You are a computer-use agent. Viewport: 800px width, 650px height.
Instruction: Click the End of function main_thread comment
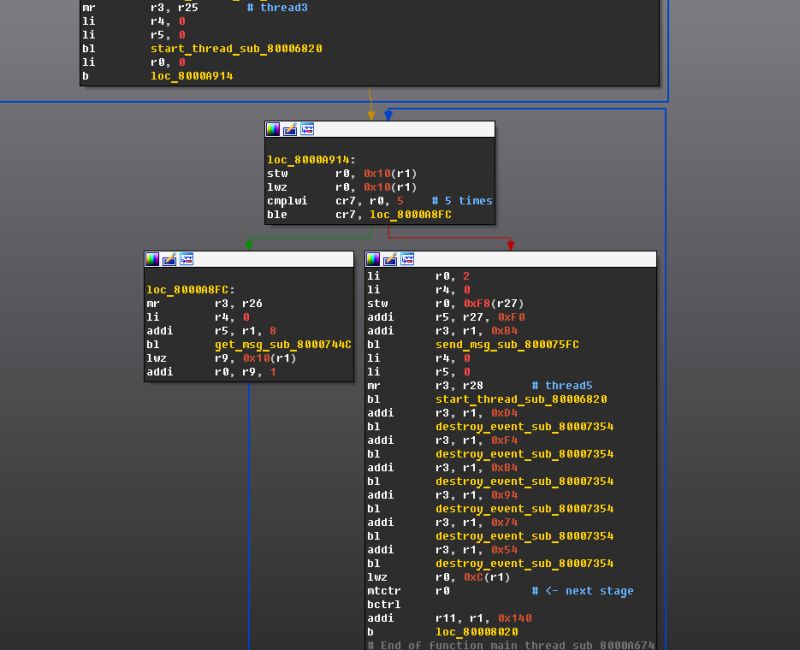(511, 645)
